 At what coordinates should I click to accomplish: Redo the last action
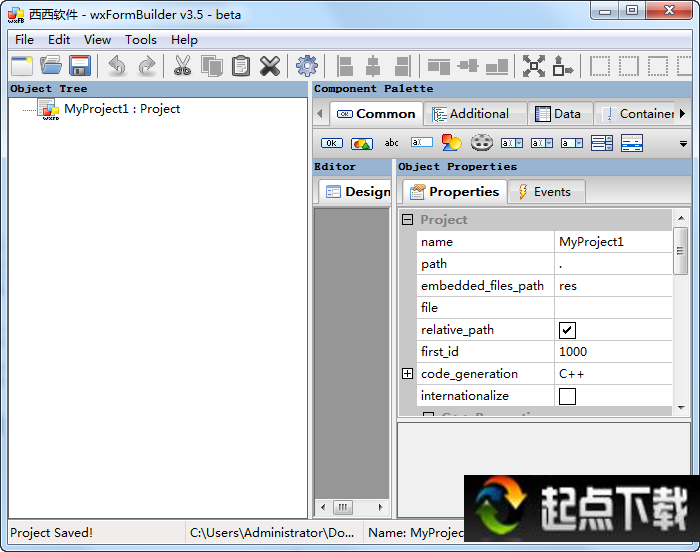click(147, 66)
